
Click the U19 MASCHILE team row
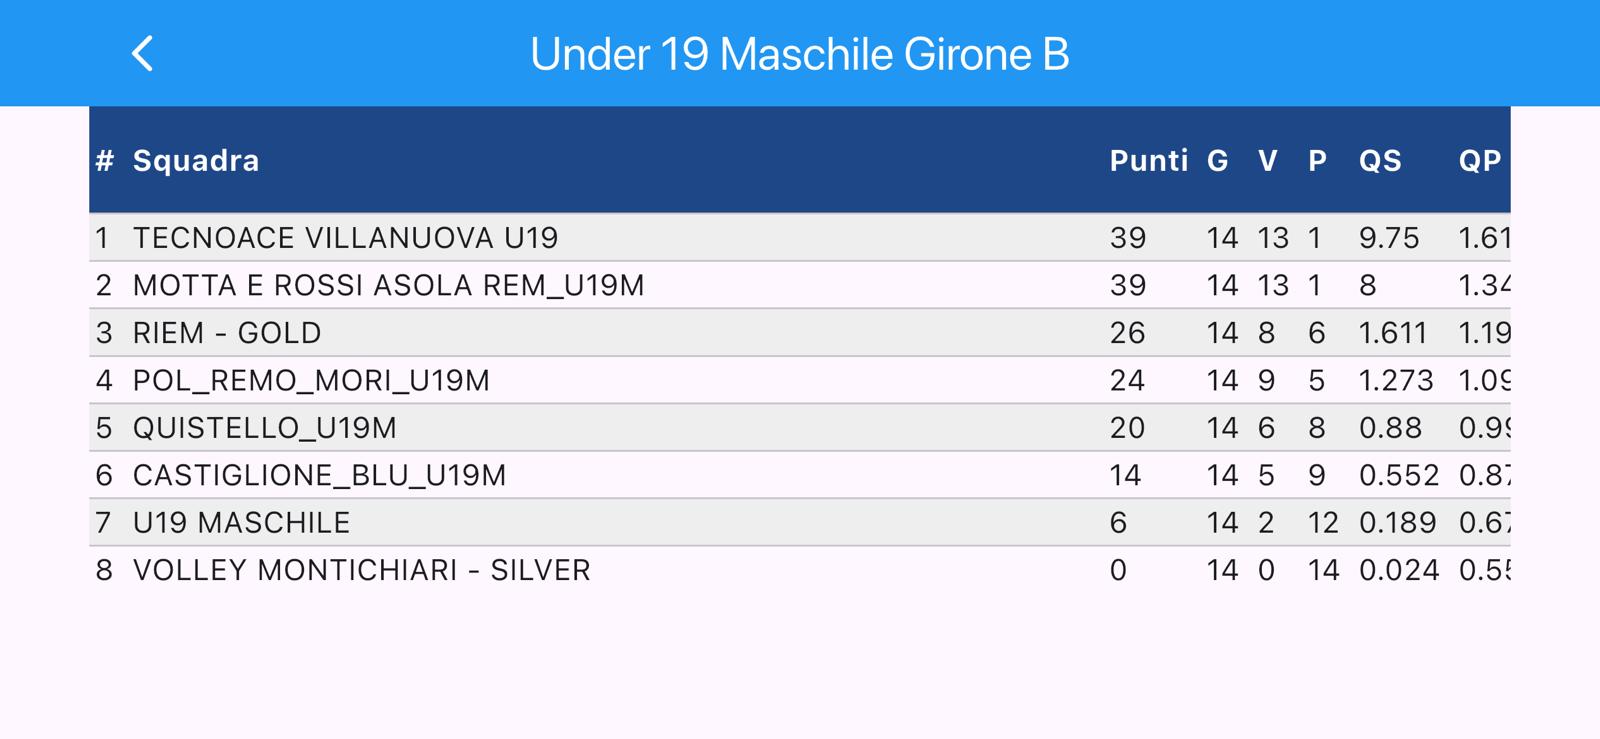241,523
